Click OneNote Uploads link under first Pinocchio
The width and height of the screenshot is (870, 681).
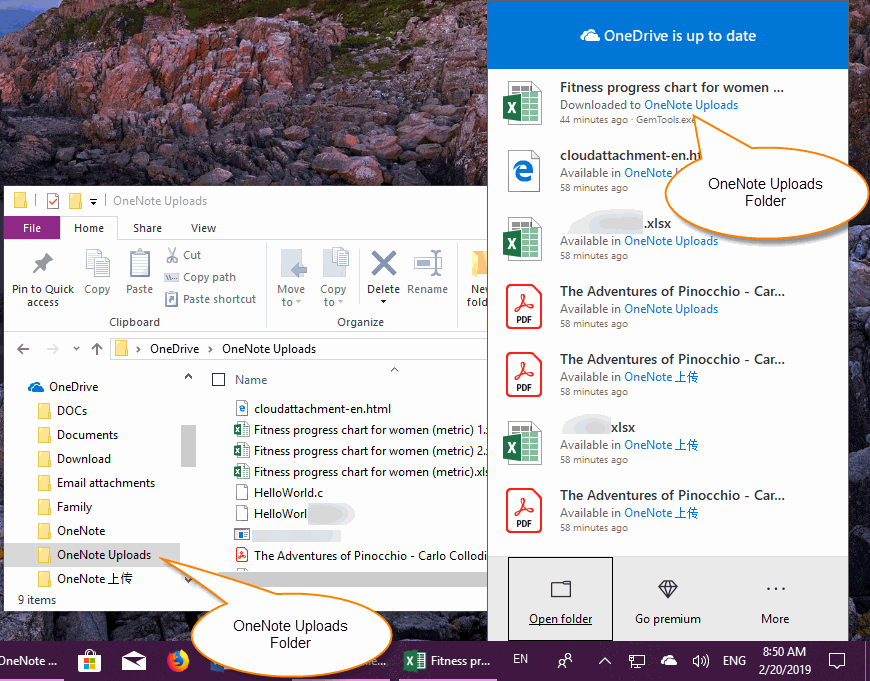point(671,309)
